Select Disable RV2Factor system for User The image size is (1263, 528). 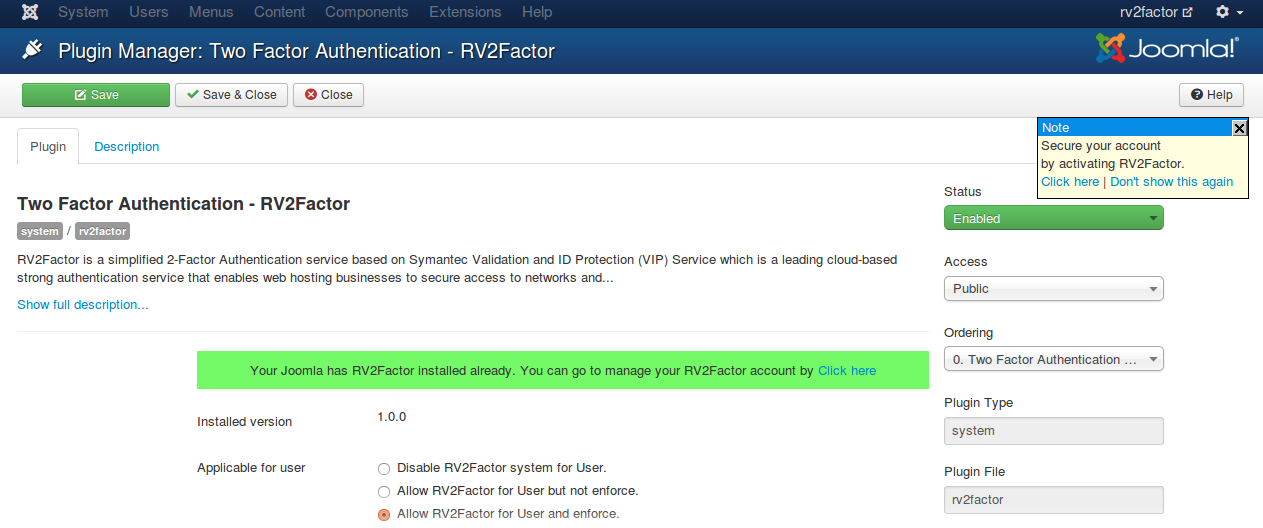[x=384, y=468]
